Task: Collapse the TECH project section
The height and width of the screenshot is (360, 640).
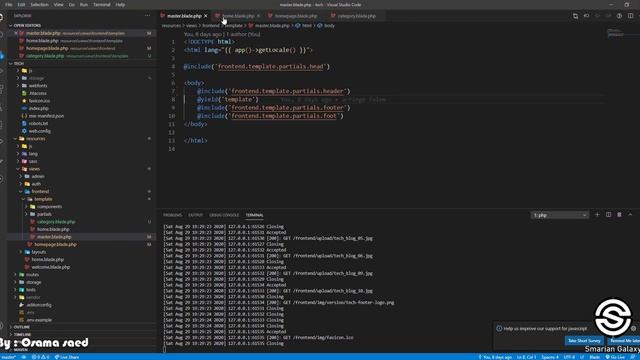Action: [82, 63]
